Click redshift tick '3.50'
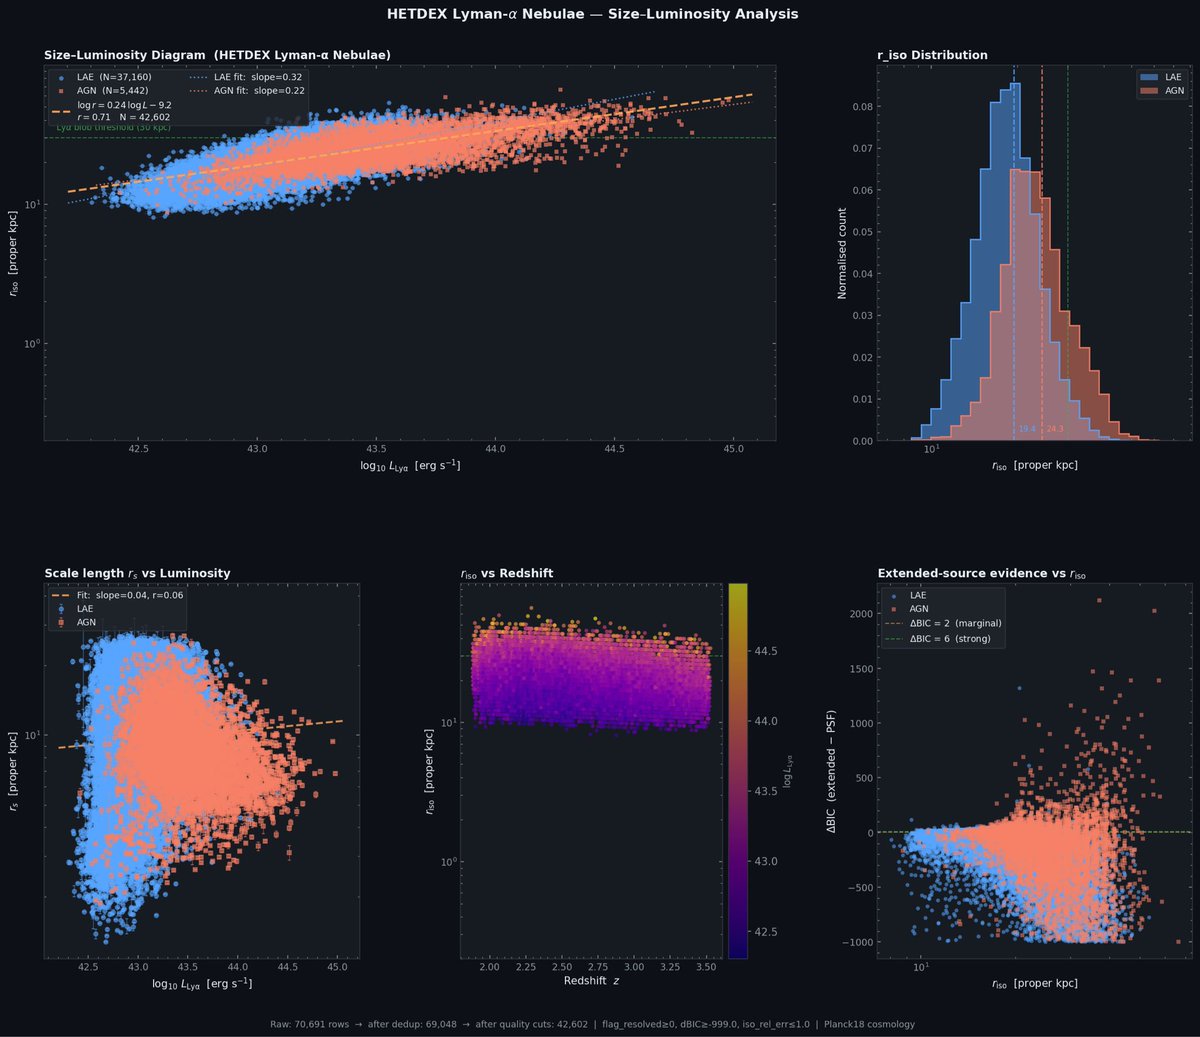 (x=706, y=968)
